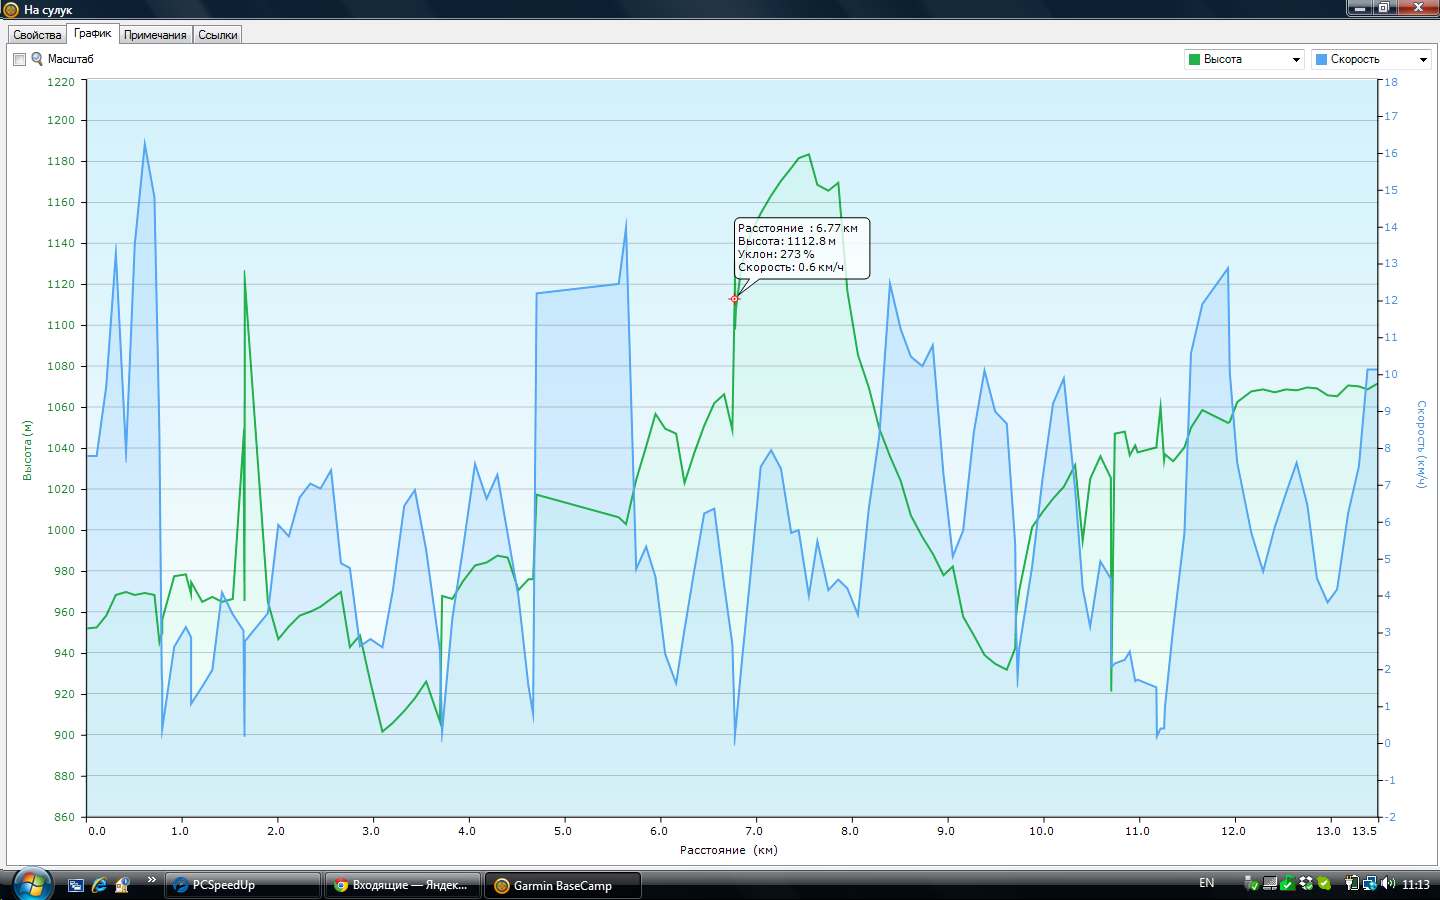Screen dimensions: 1440x900
Task: Click the magnifier icon beside Масштаб
Action: [37, 59]
